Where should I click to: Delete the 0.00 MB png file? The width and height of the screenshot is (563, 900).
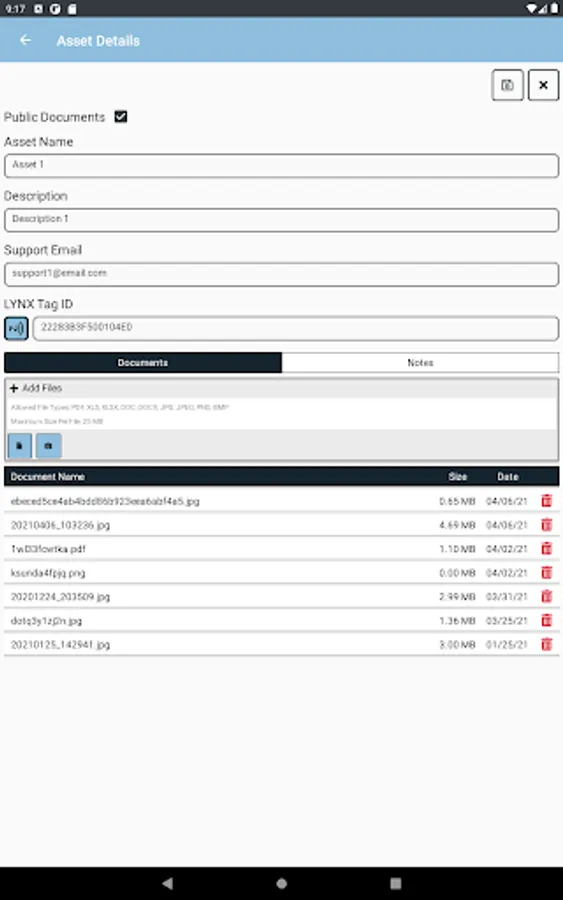tap(546, 572)
